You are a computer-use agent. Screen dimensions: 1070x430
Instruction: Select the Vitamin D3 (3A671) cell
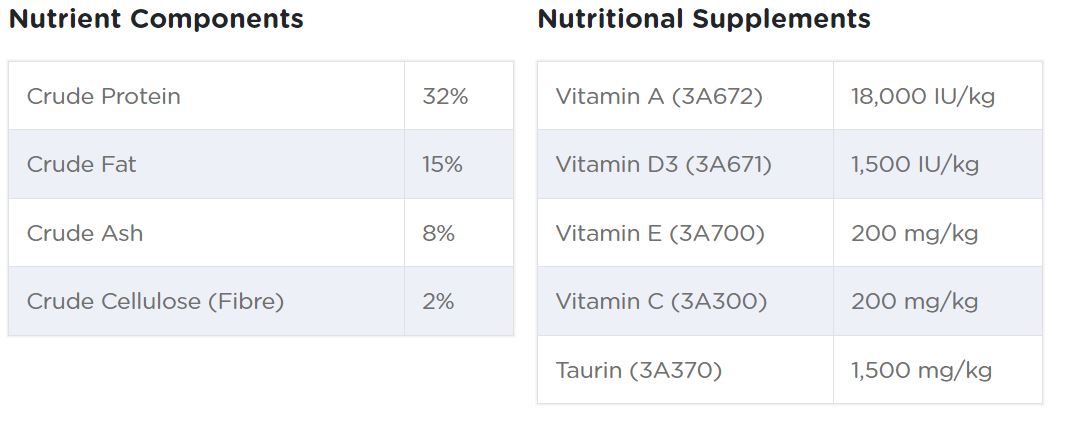[663, 164]
